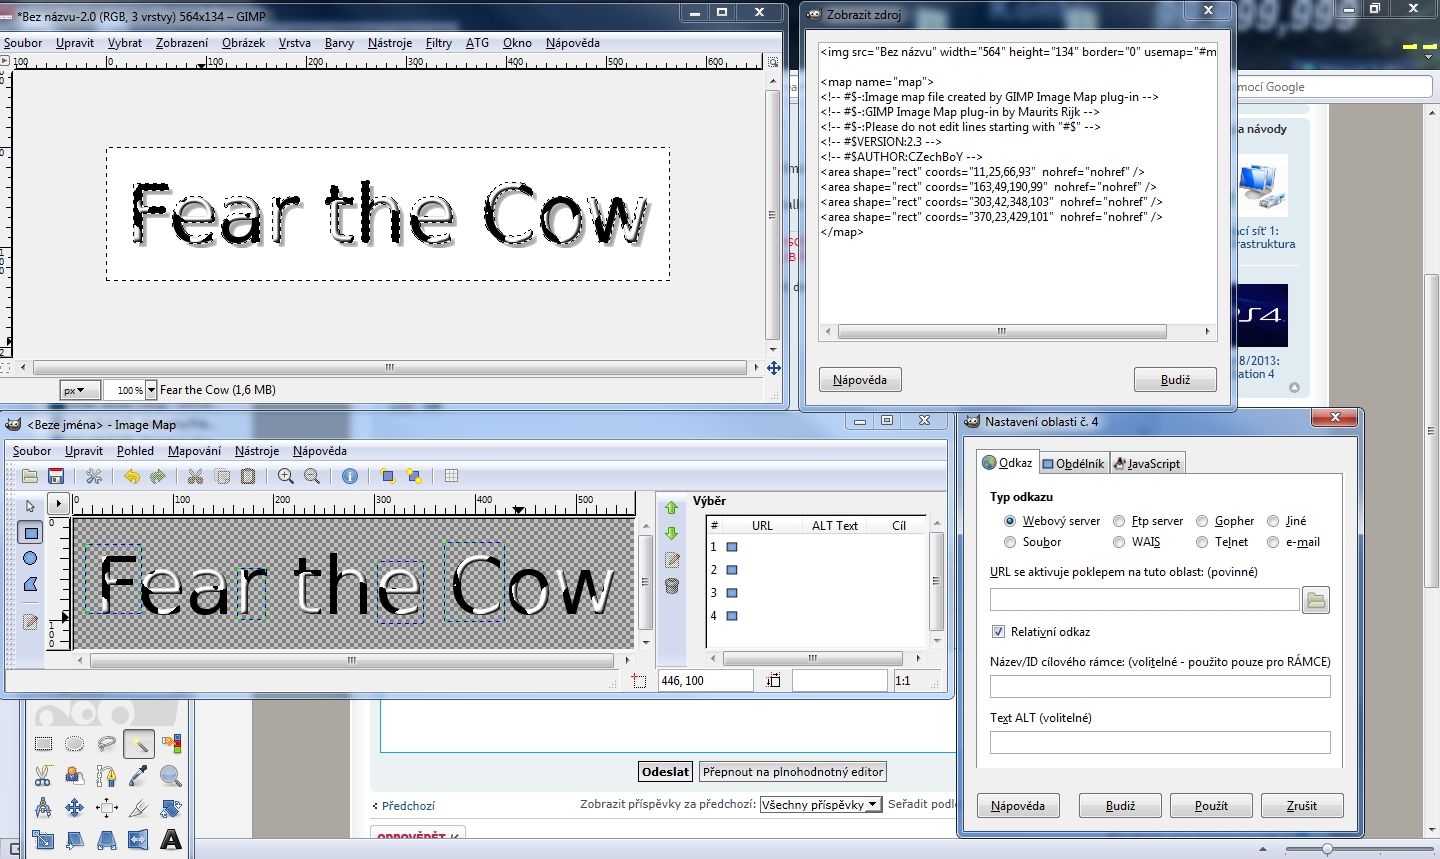Click the Text ALT input field

1160,742
